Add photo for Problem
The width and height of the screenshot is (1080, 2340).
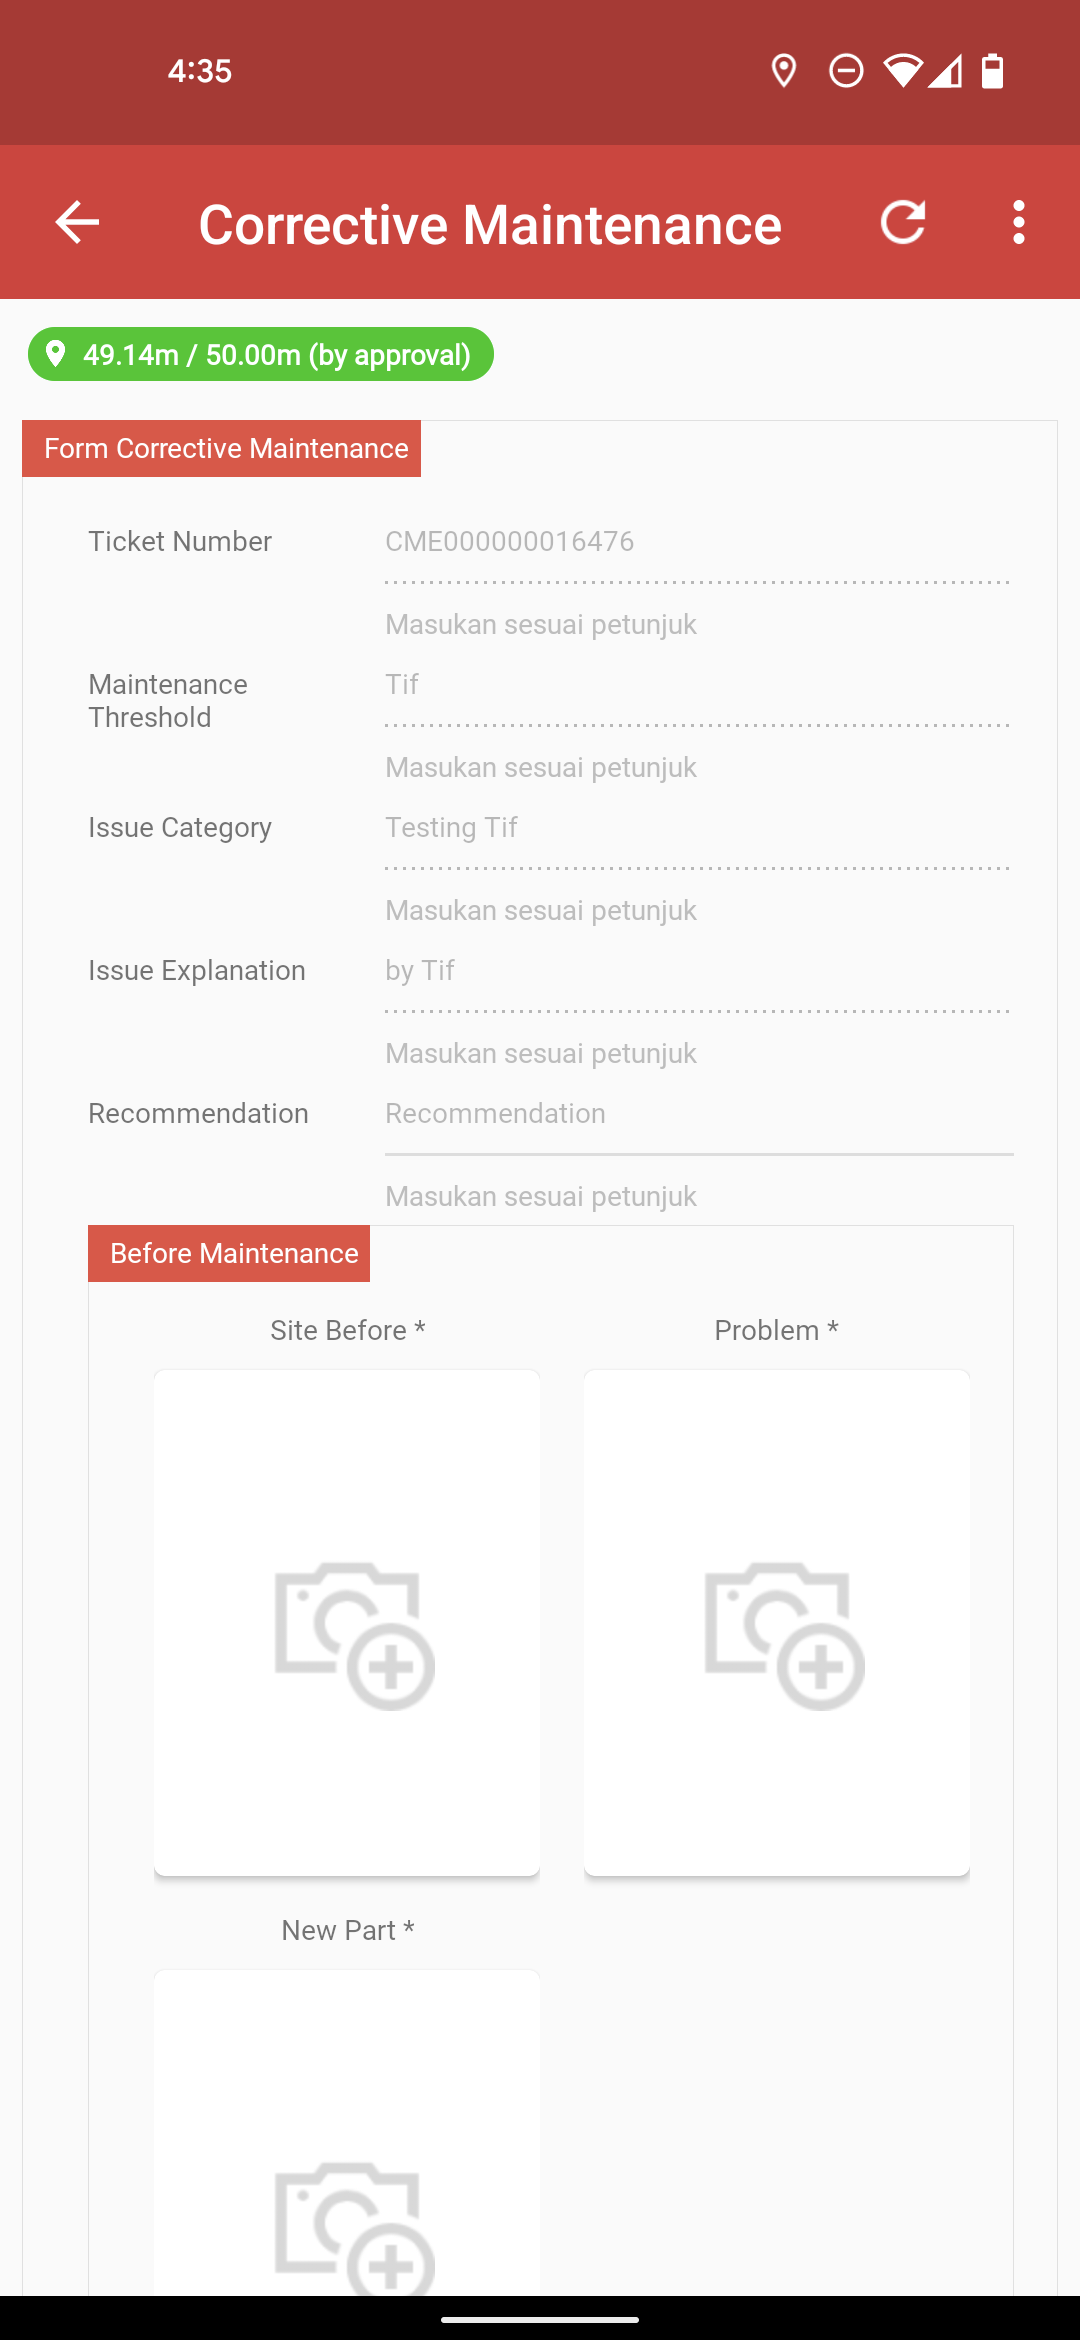pos(777,1622)
